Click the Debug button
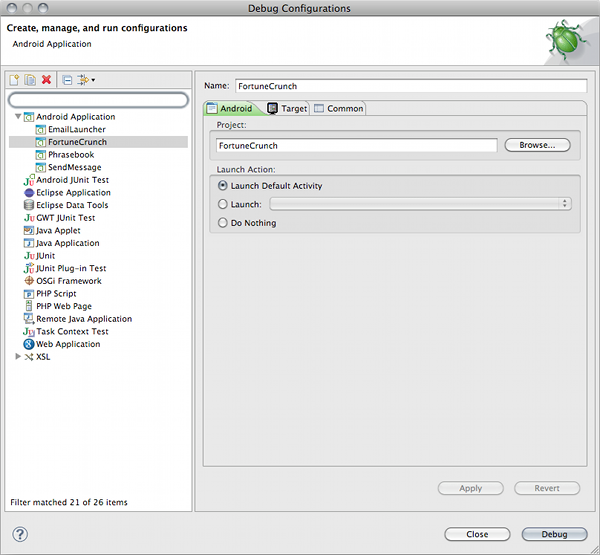Image resolution: width=600 pixels, height=555 pixels. point(554,534)
